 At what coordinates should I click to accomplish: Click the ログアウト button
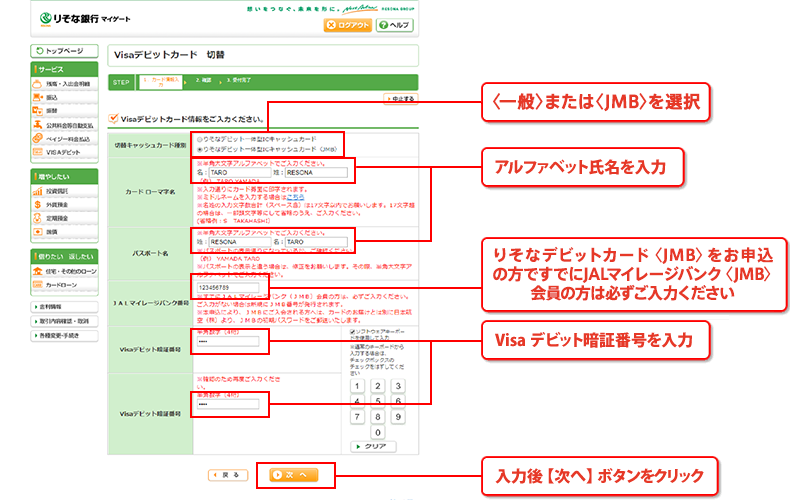[348, 25]
